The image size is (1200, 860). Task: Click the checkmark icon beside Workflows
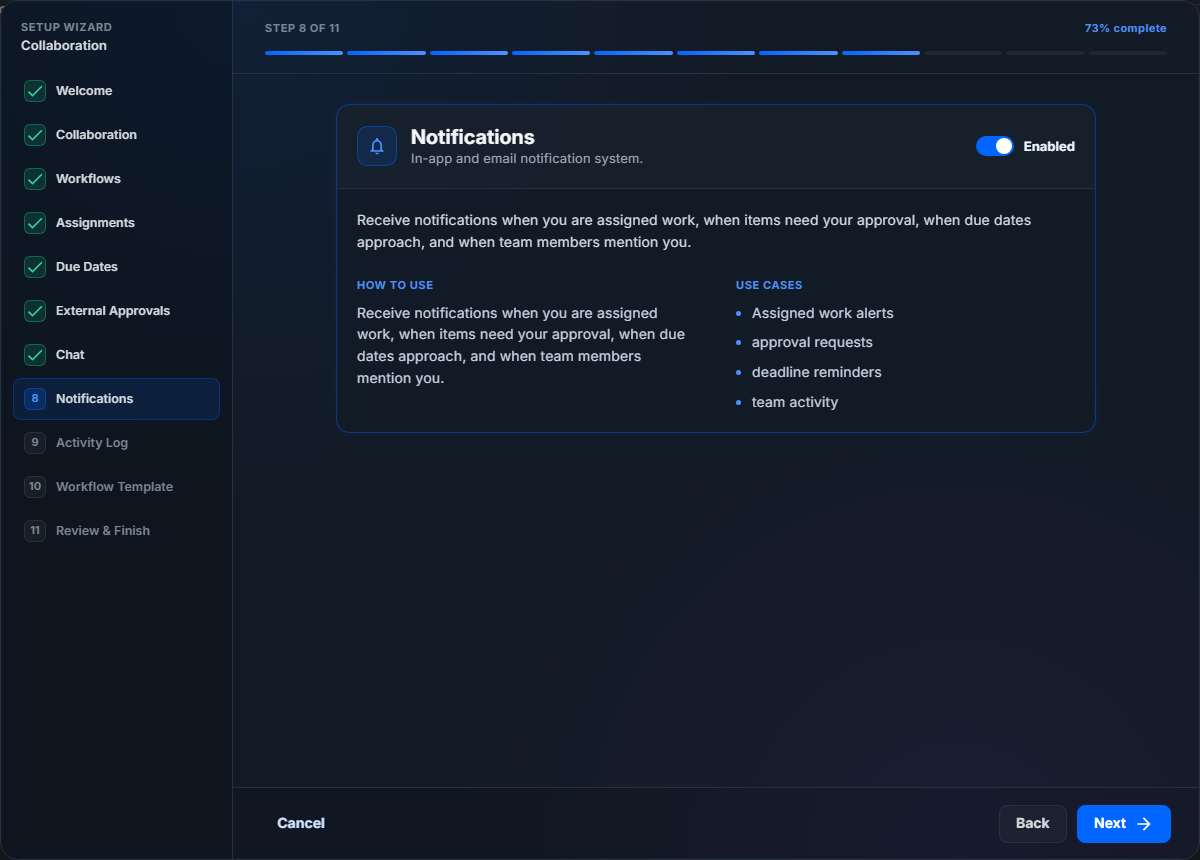tap(35, 179)
